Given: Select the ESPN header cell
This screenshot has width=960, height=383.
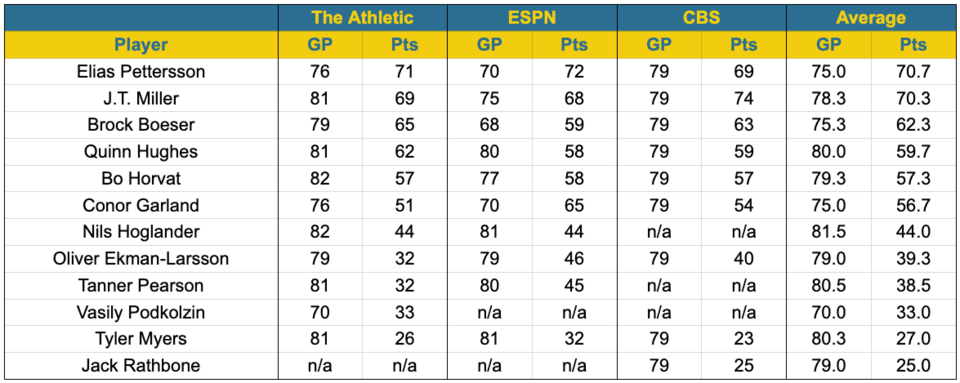Looking at the screenshot, I should click(532, 18).
